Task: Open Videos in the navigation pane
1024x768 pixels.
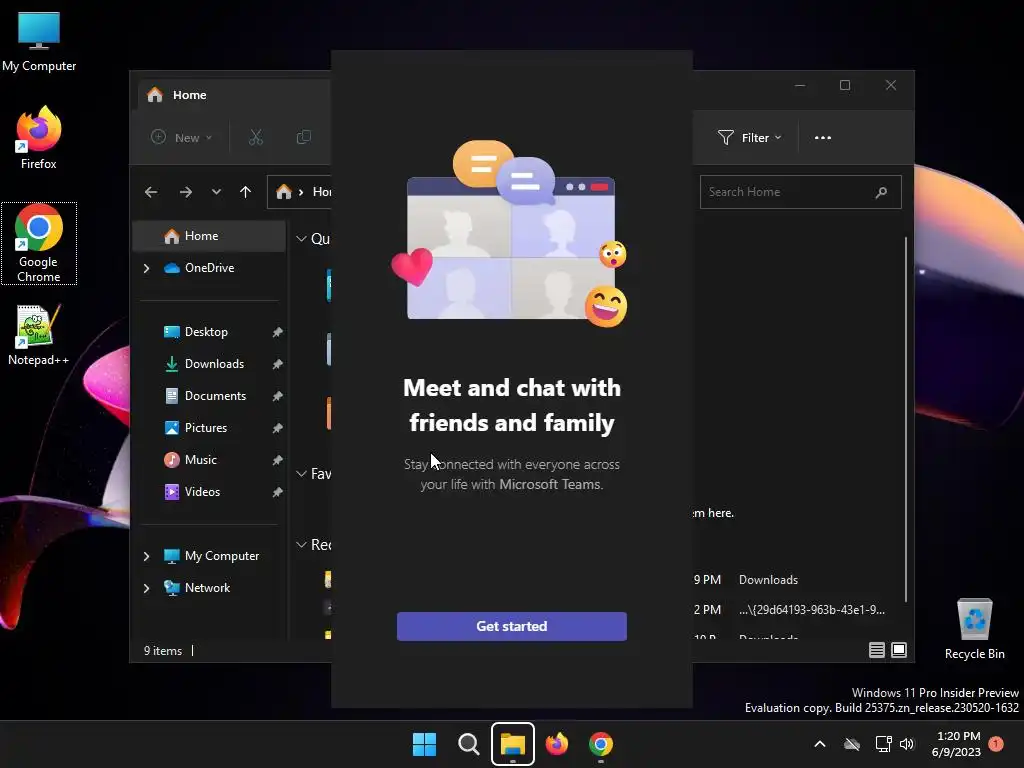Action: (201, 492)
